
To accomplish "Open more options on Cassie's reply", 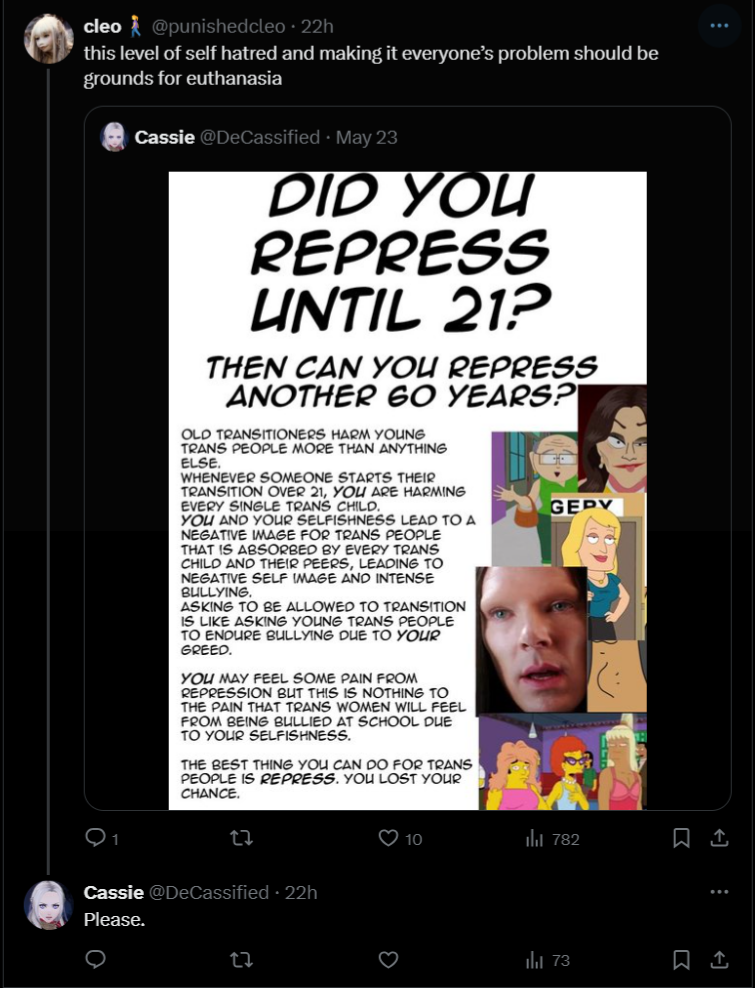I will (x=719, y=892).
